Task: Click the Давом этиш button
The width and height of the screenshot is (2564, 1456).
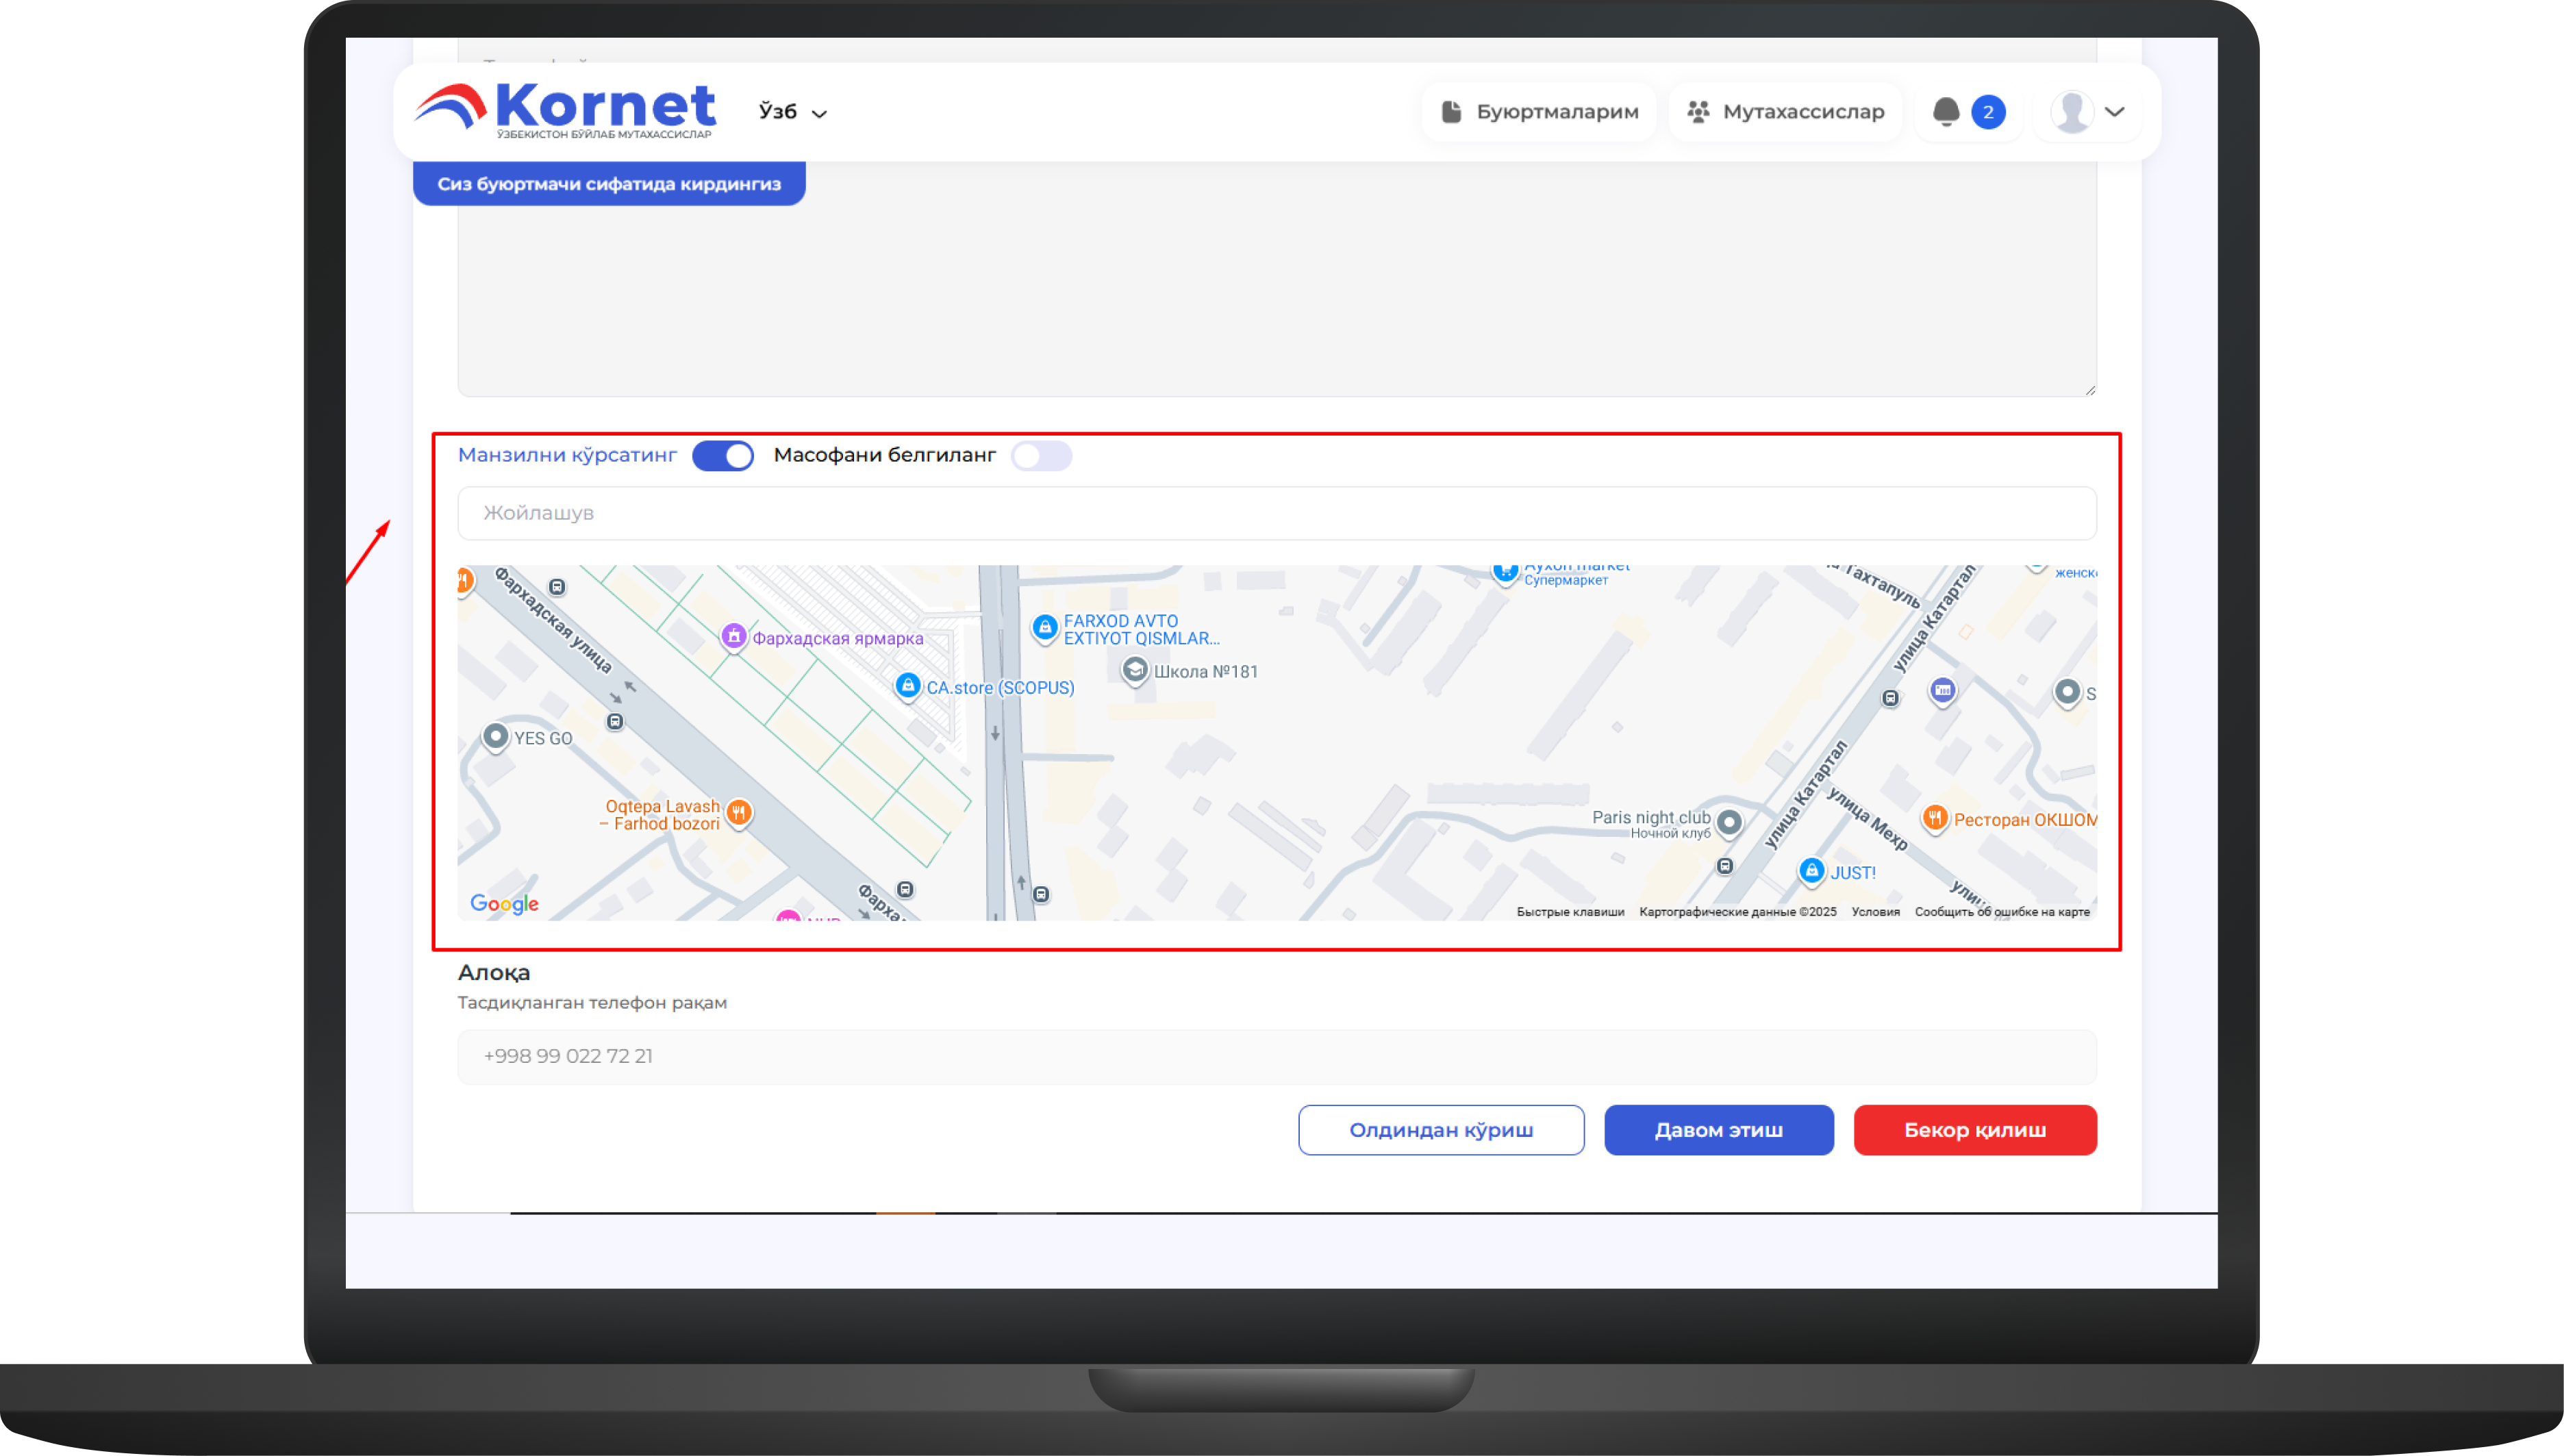Action: [x=1718, y=1130]
